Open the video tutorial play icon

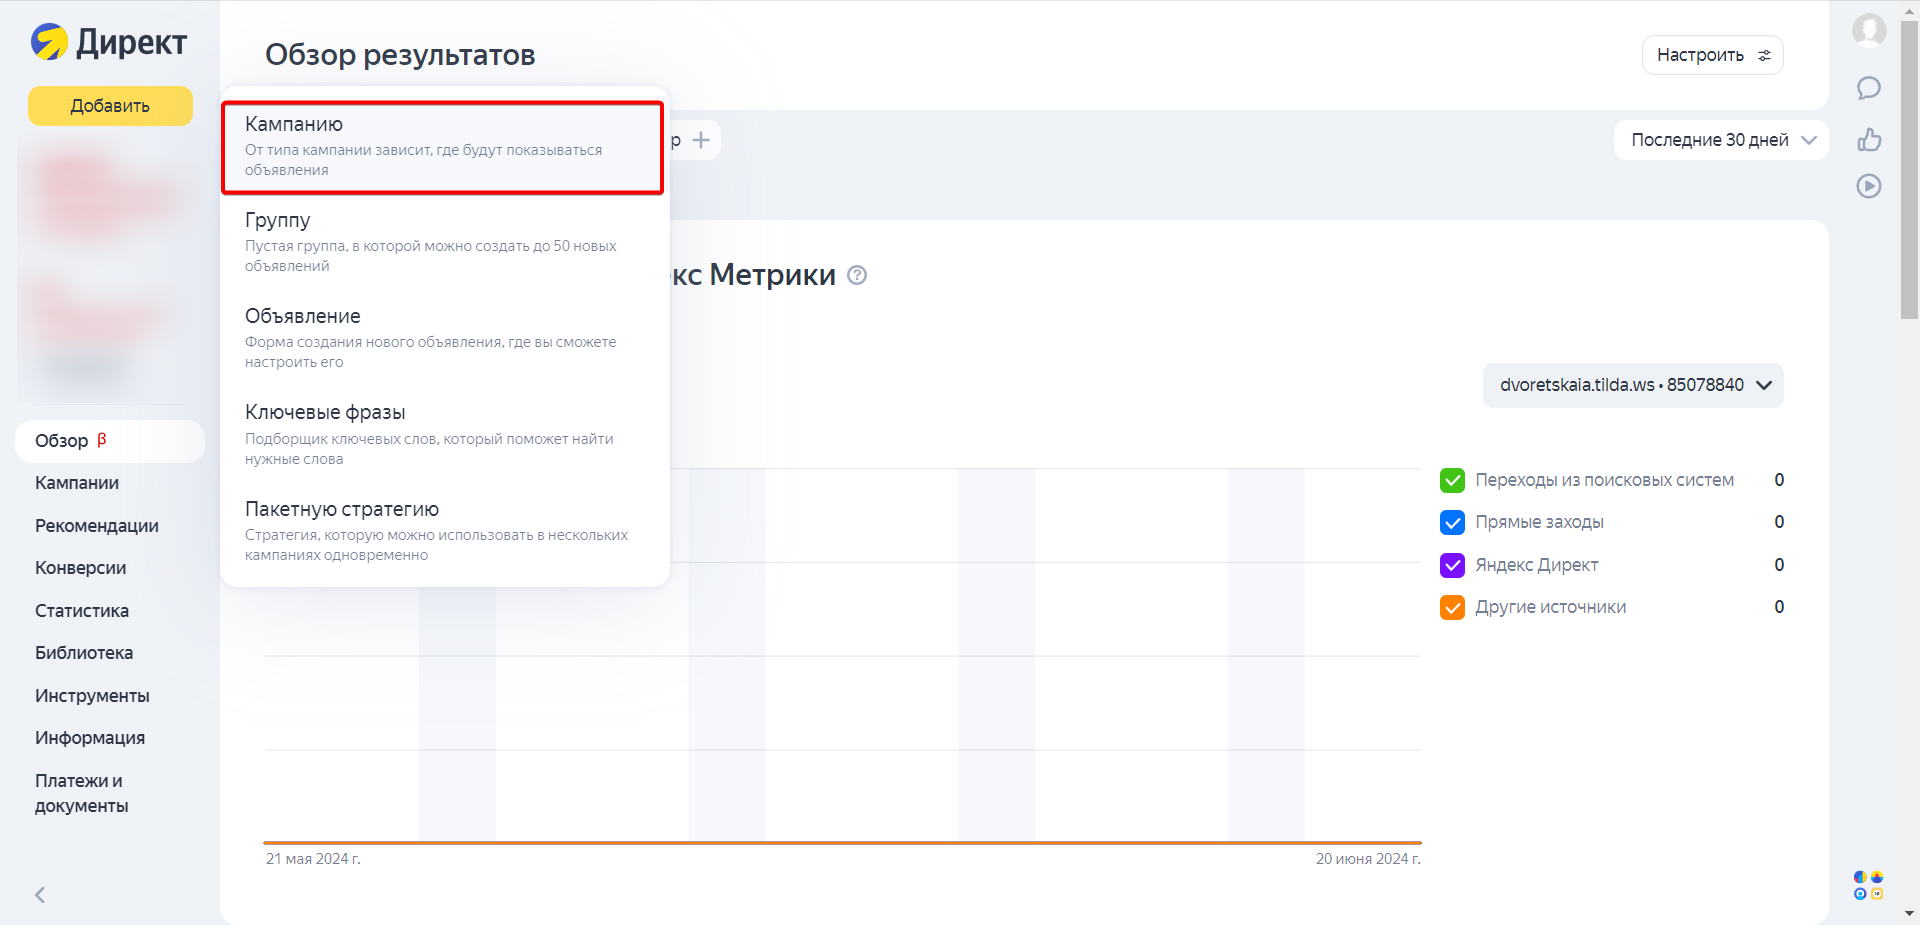tap(1869, 186)
